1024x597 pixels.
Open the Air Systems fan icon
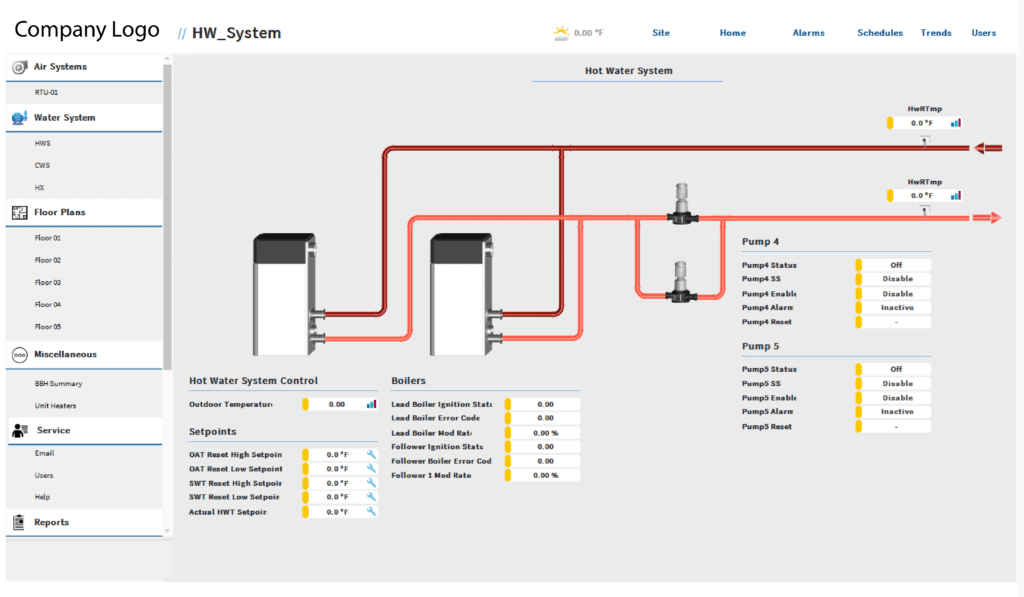click(20, 67)
